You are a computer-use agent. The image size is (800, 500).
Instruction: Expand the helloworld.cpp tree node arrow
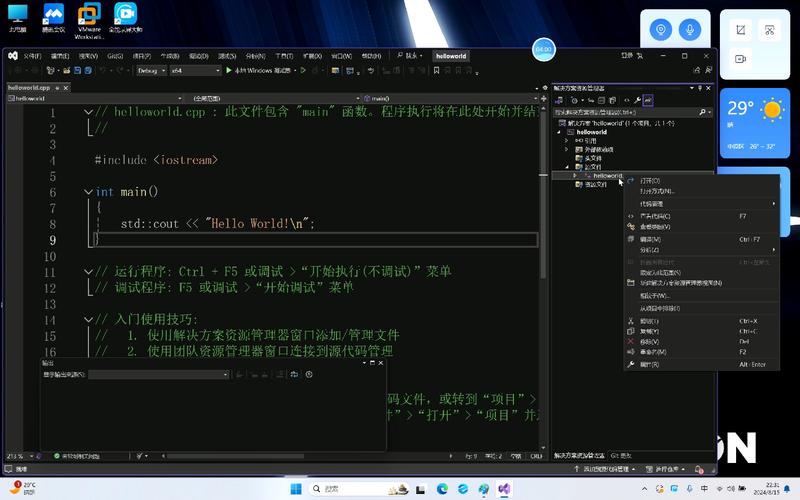click(575, 175)
